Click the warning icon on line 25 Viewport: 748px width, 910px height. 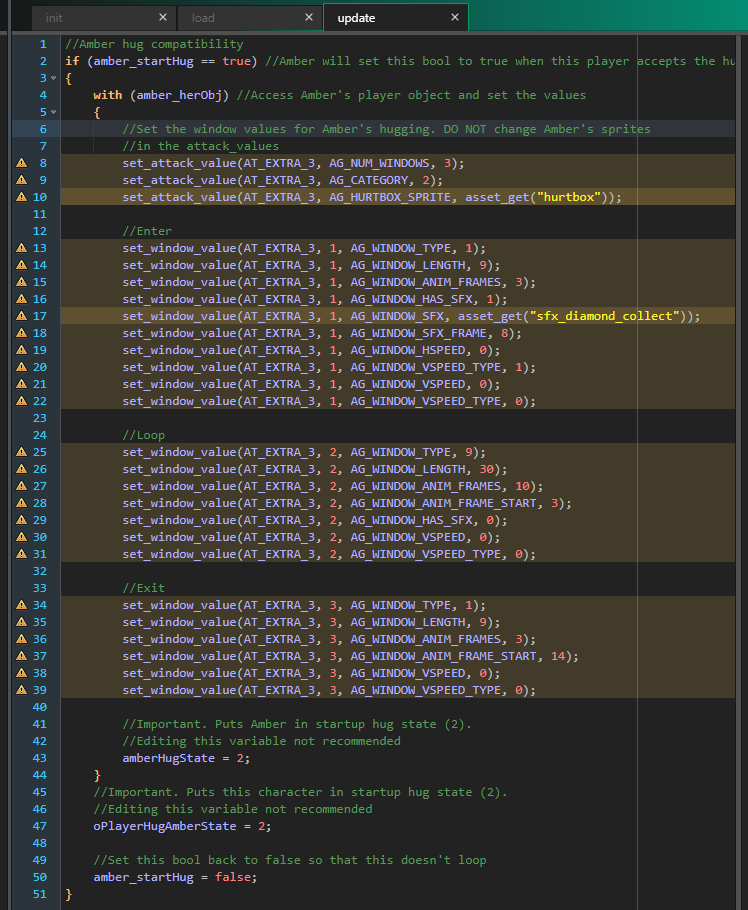(x=21, y=452)
